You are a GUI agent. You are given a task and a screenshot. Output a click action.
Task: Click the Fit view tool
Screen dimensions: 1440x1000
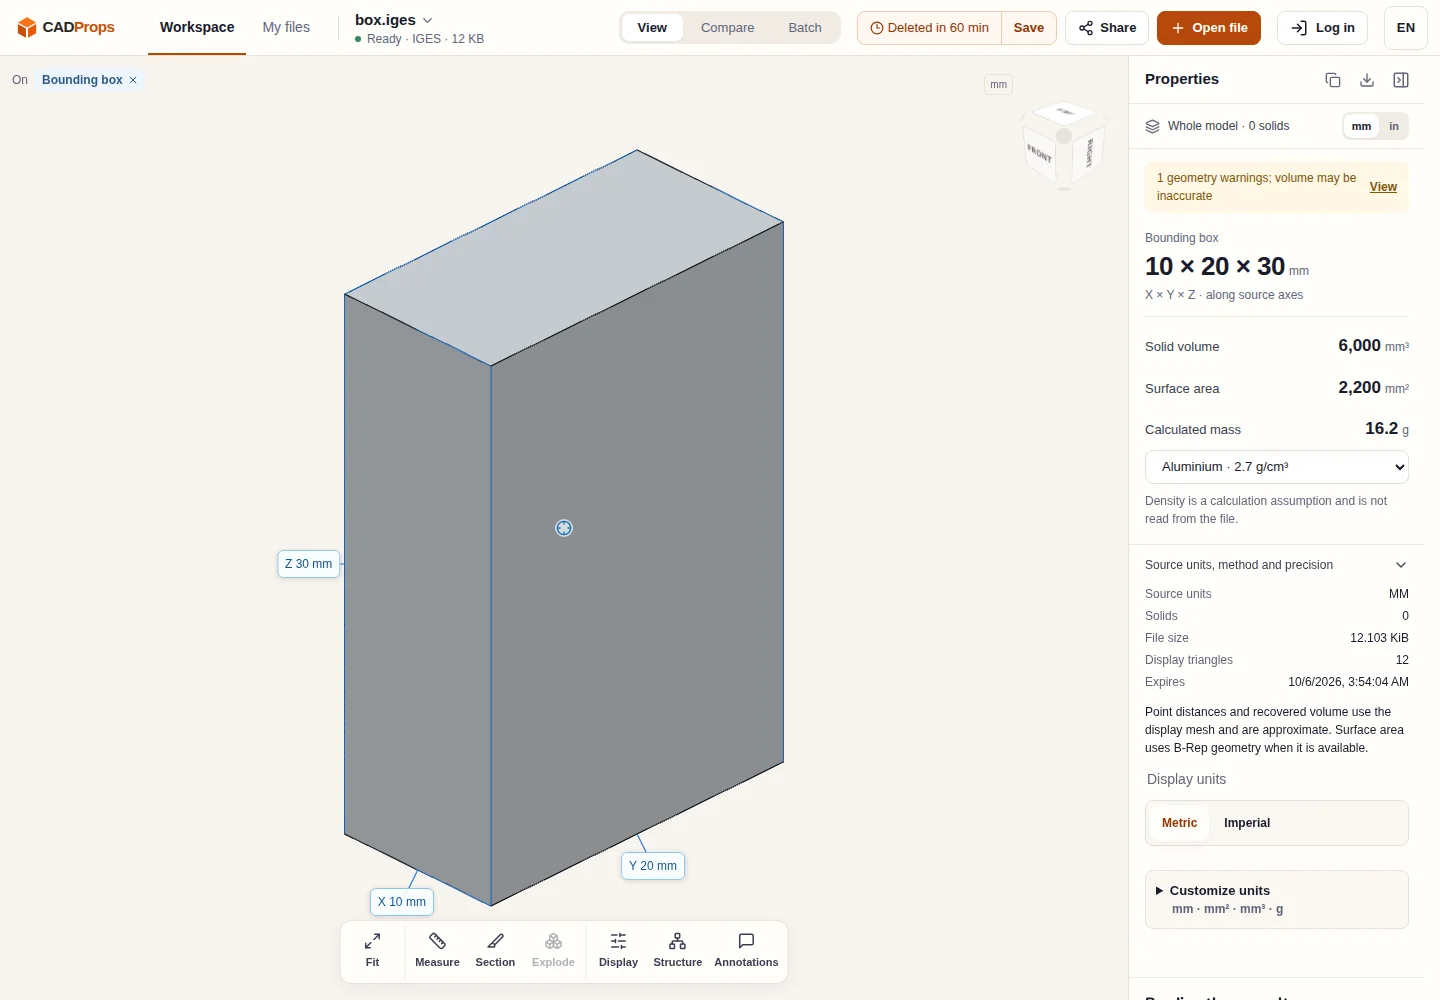click(372, 950)
